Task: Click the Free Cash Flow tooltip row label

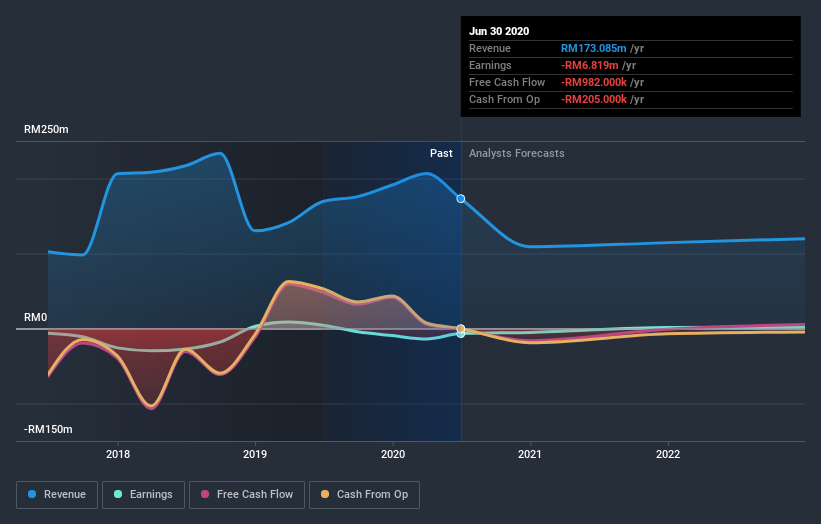Action: (507, 82)
